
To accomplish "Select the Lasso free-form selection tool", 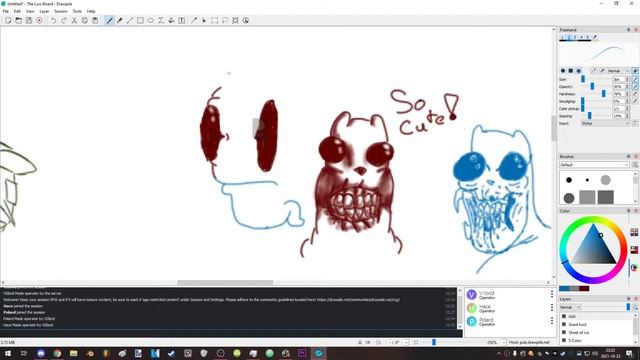I will (x=225, y=20).
